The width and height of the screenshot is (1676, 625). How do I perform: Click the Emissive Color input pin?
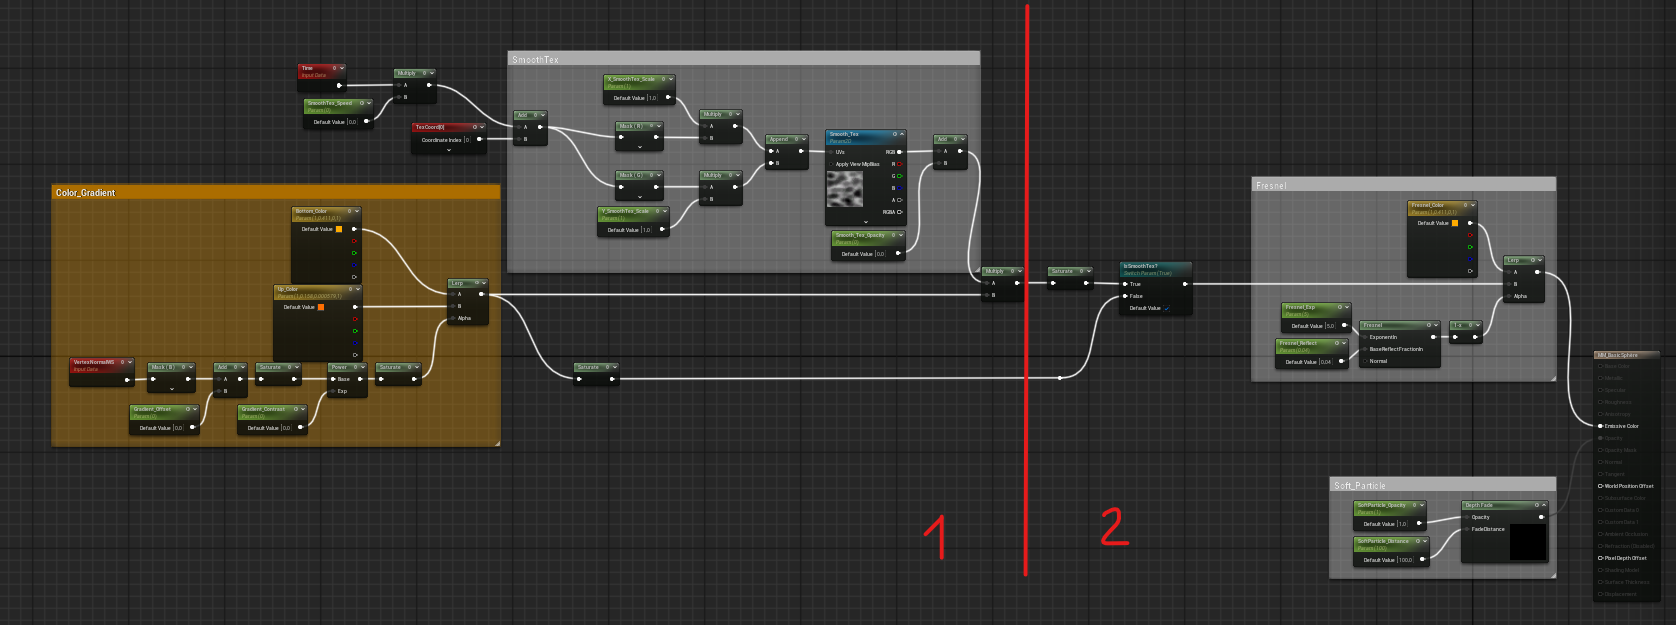pyautogui.click(x=1600, y=426)
